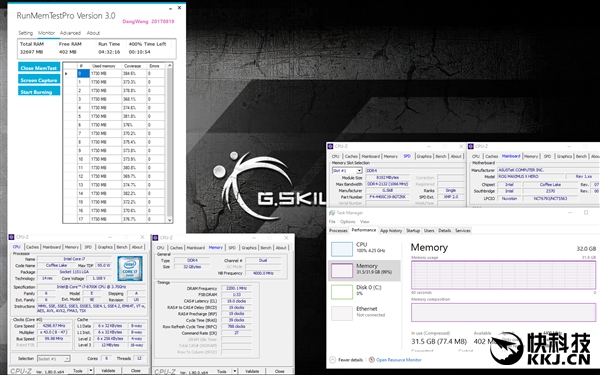Click Validate in the CPU-Z Memory window
Screen dimensions: 600x375
point(252,371)
